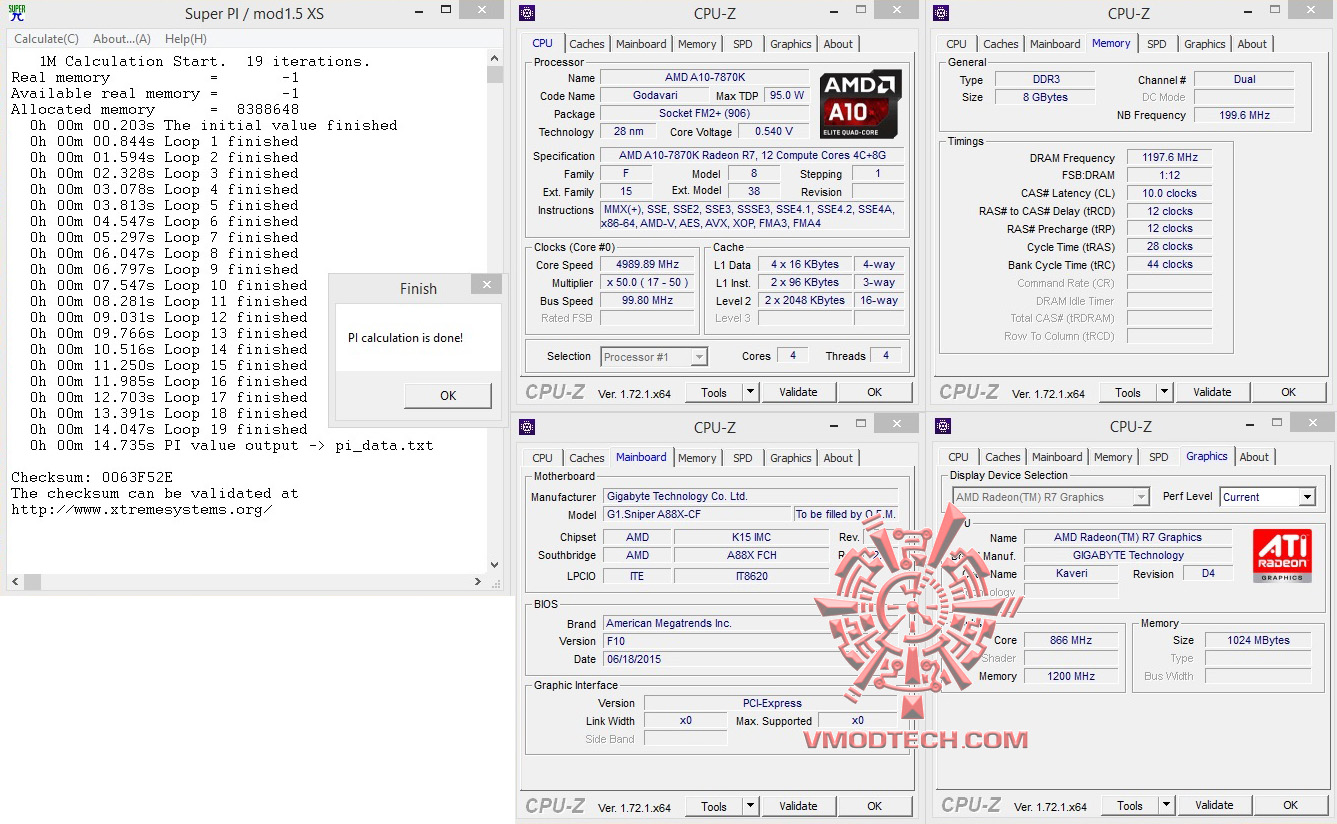Switch to CPU tab in the Memory tab window
1337x824 pixels.
(x=956, y=44)
